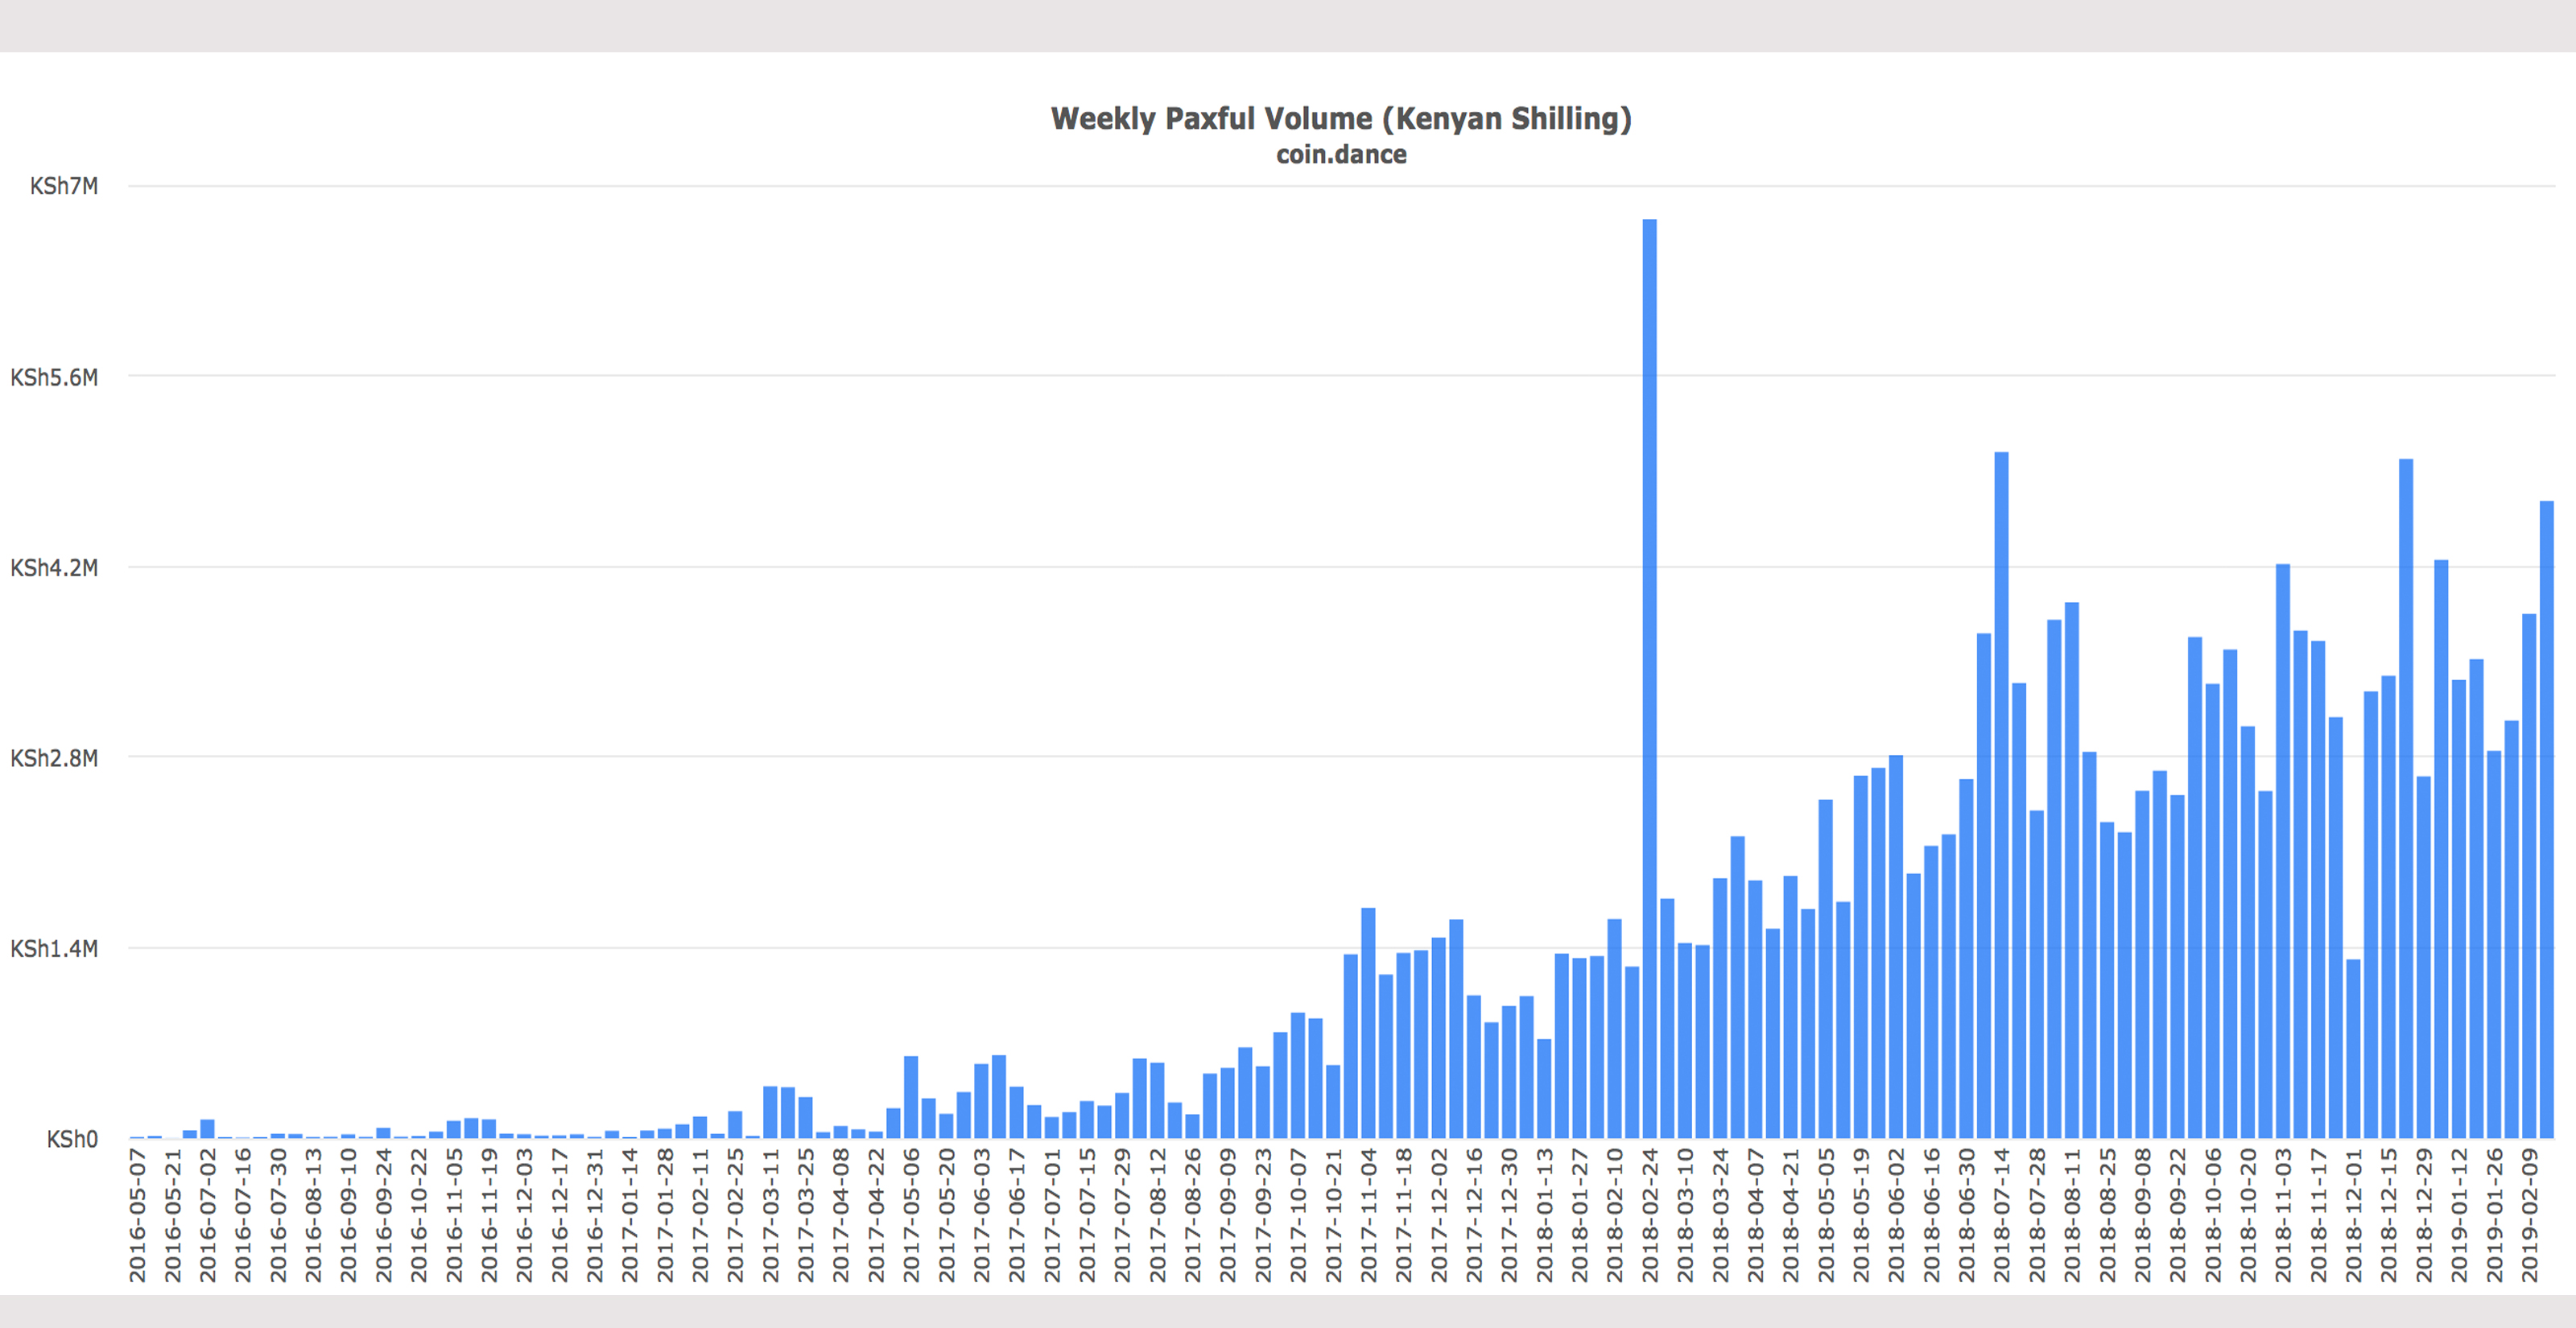Click the KSh0 y-axis label

(x=72, y=1139)
